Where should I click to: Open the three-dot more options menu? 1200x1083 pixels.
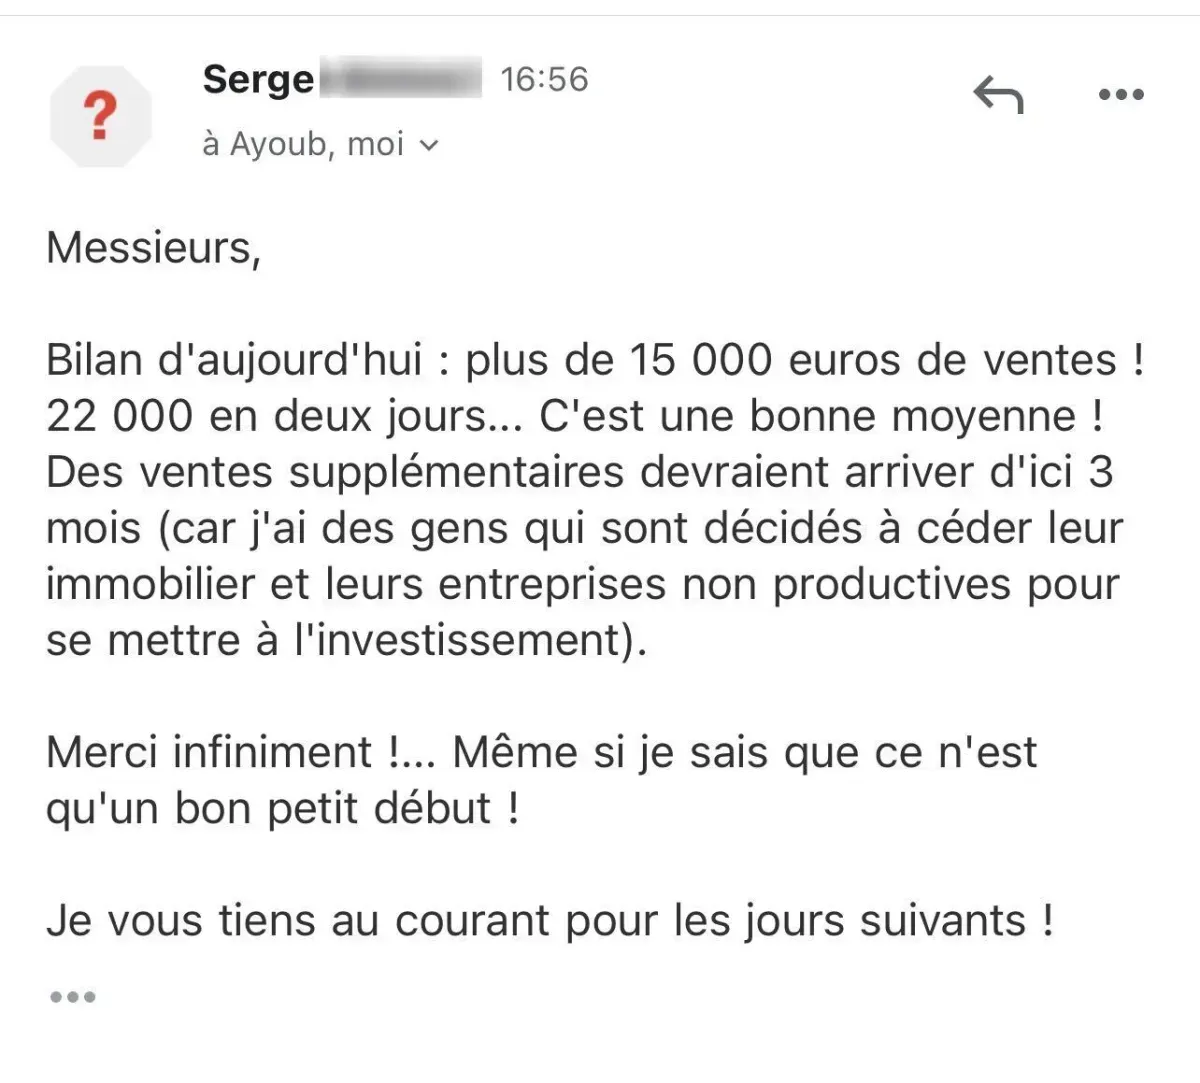pos(1121,95)
